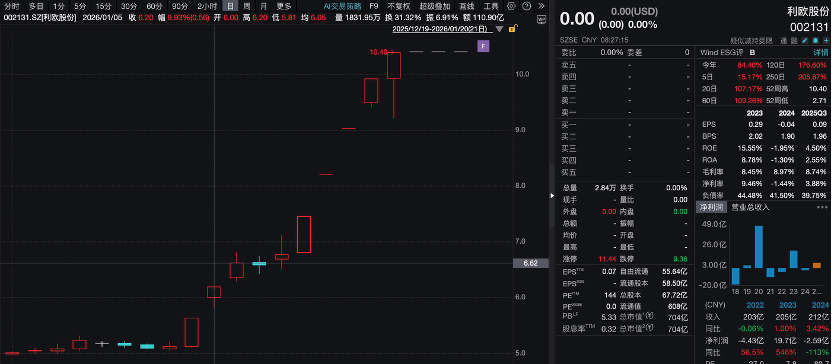Open the ESG 详情 details link
This screenshot has height=364, width=832.
820,53
